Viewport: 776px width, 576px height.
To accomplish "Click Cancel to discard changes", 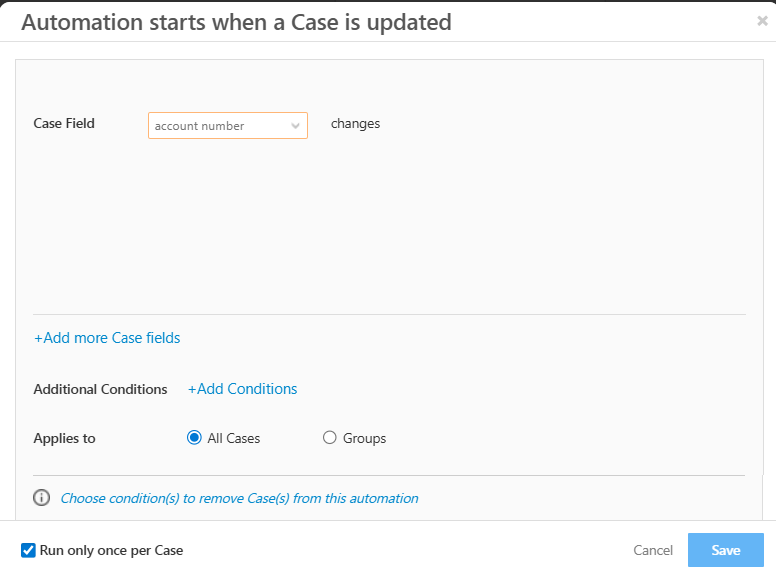I will click(x=653, y=550).
